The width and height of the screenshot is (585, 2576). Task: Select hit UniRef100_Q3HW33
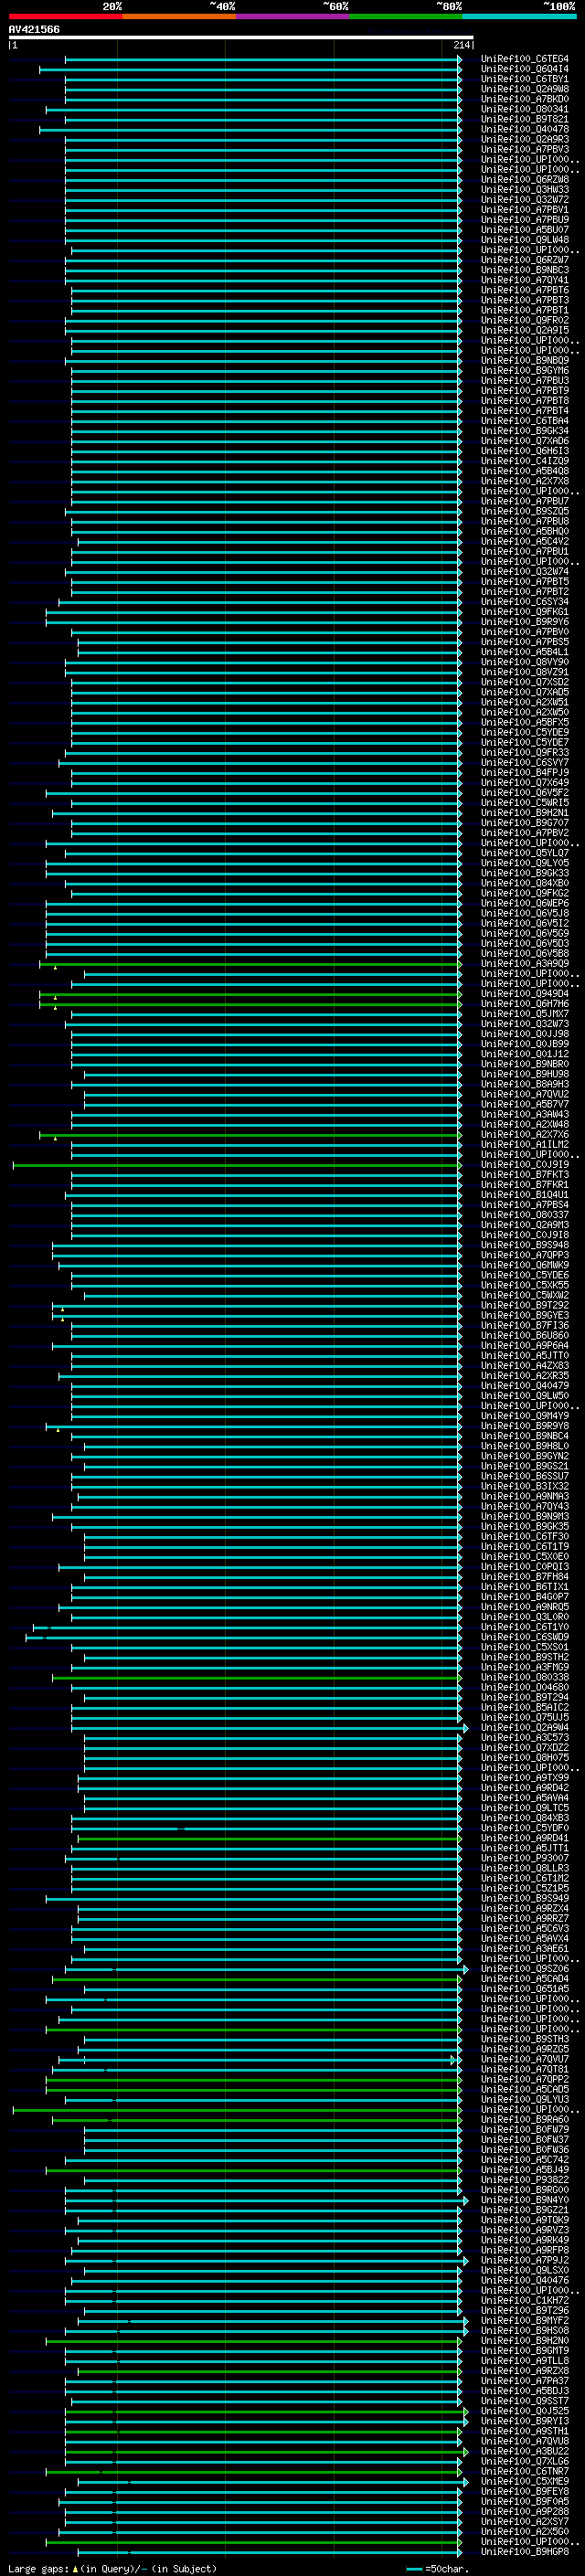coord(524,189)
